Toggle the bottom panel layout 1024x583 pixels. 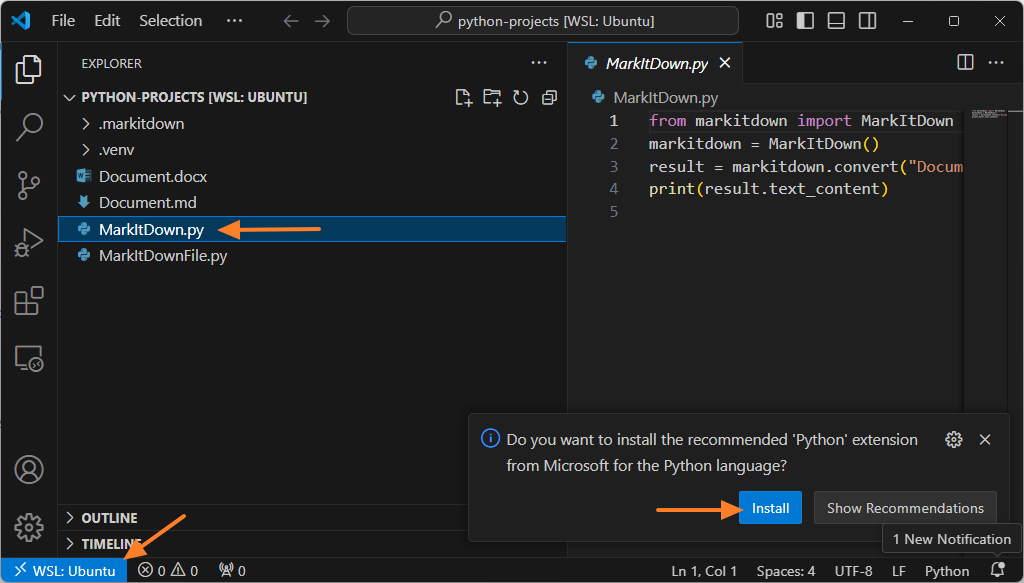[x=837, y=21]
